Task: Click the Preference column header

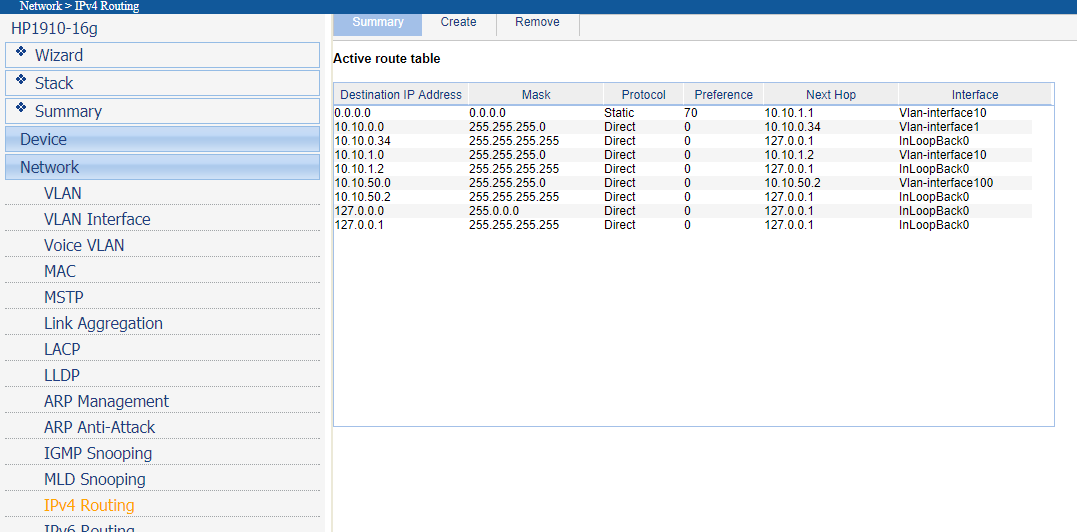Action: point(723,95)
